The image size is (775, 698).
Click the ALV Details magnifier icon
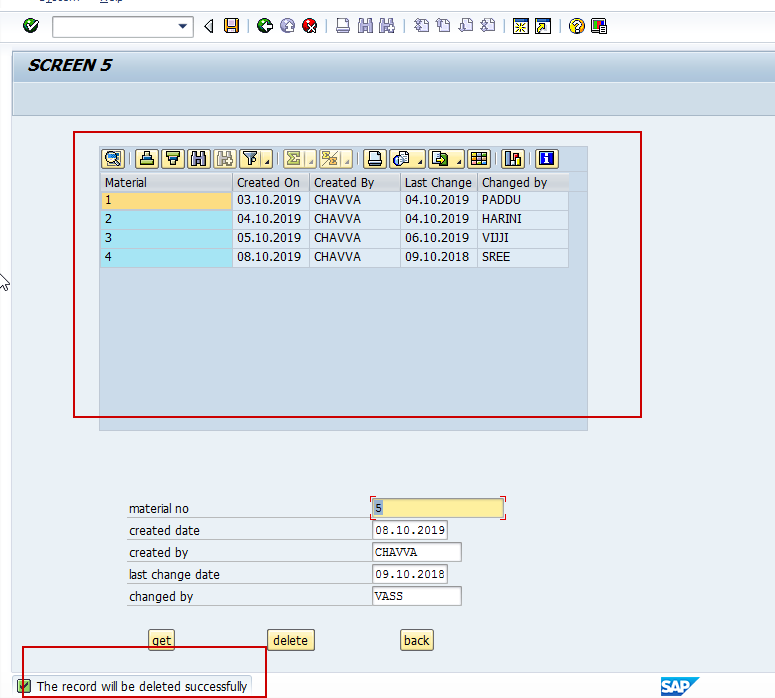pyautogui.click(x=113, y=159)
